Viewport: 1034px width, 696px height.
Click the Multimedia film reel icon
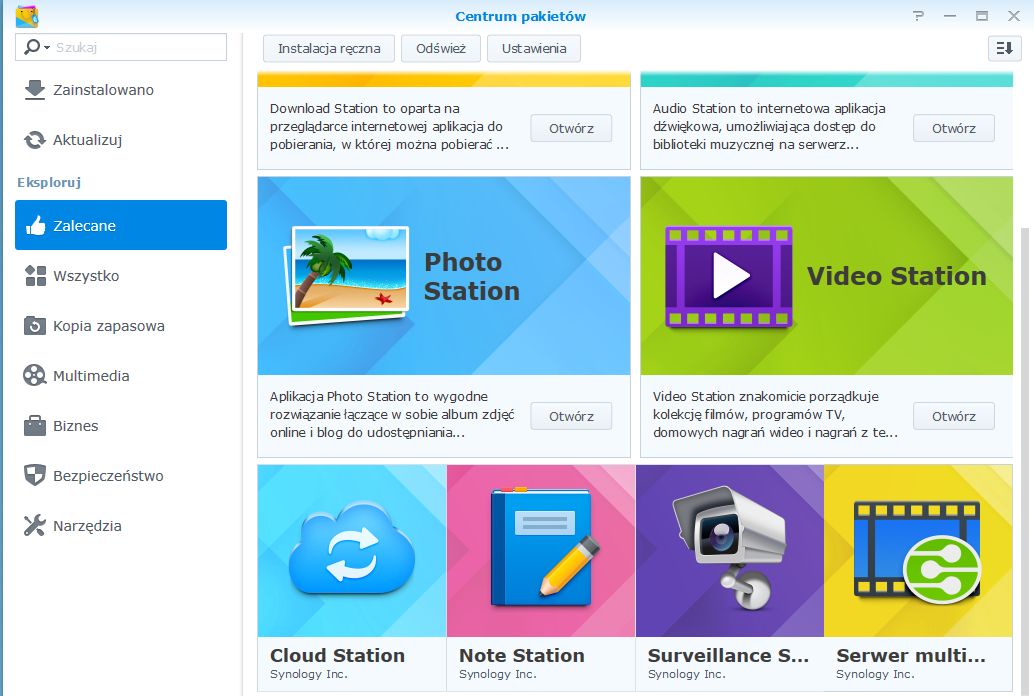click(x=34, y=376)
